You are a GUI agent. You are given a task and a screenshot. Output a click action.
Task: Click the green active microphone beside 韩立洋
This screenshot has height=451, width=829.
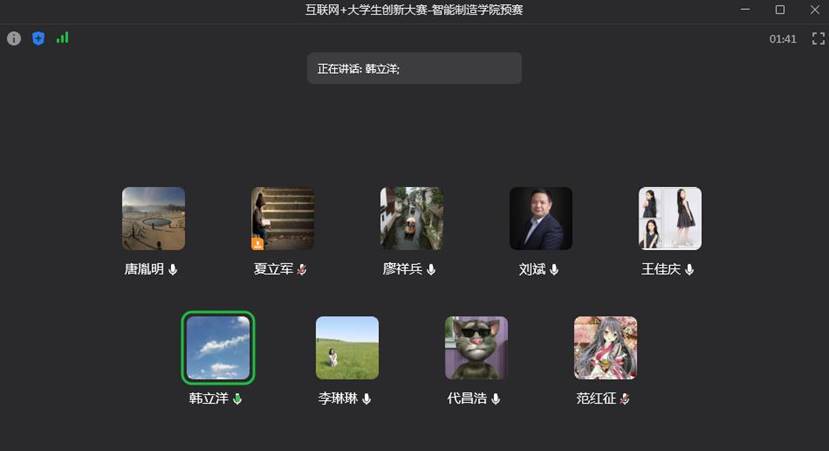(237, 399)
